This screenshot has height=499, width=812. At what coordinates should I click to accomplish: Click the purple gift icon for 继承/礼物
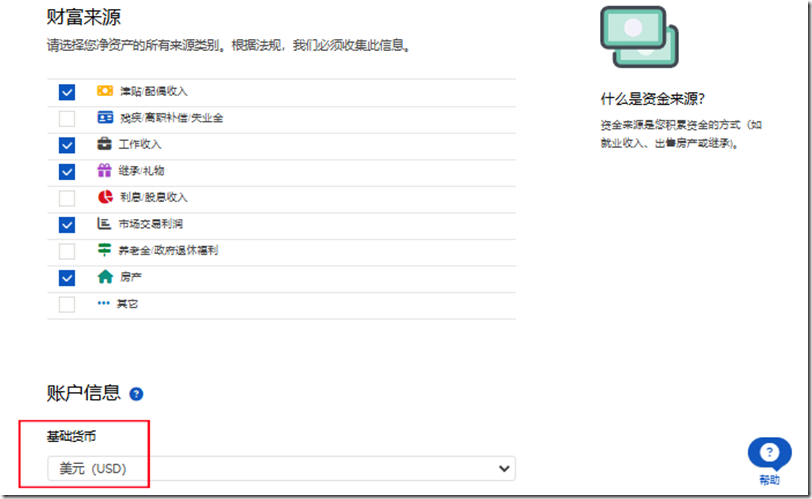[x=104, y=171]
